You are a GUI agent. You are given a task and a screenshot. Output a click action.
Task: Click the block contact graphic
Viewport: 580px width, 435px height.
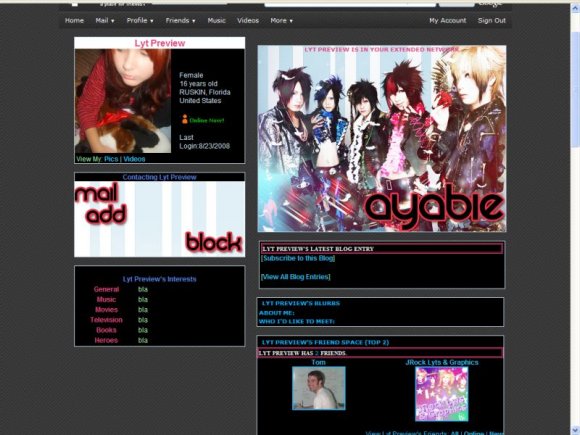[213, 242]
